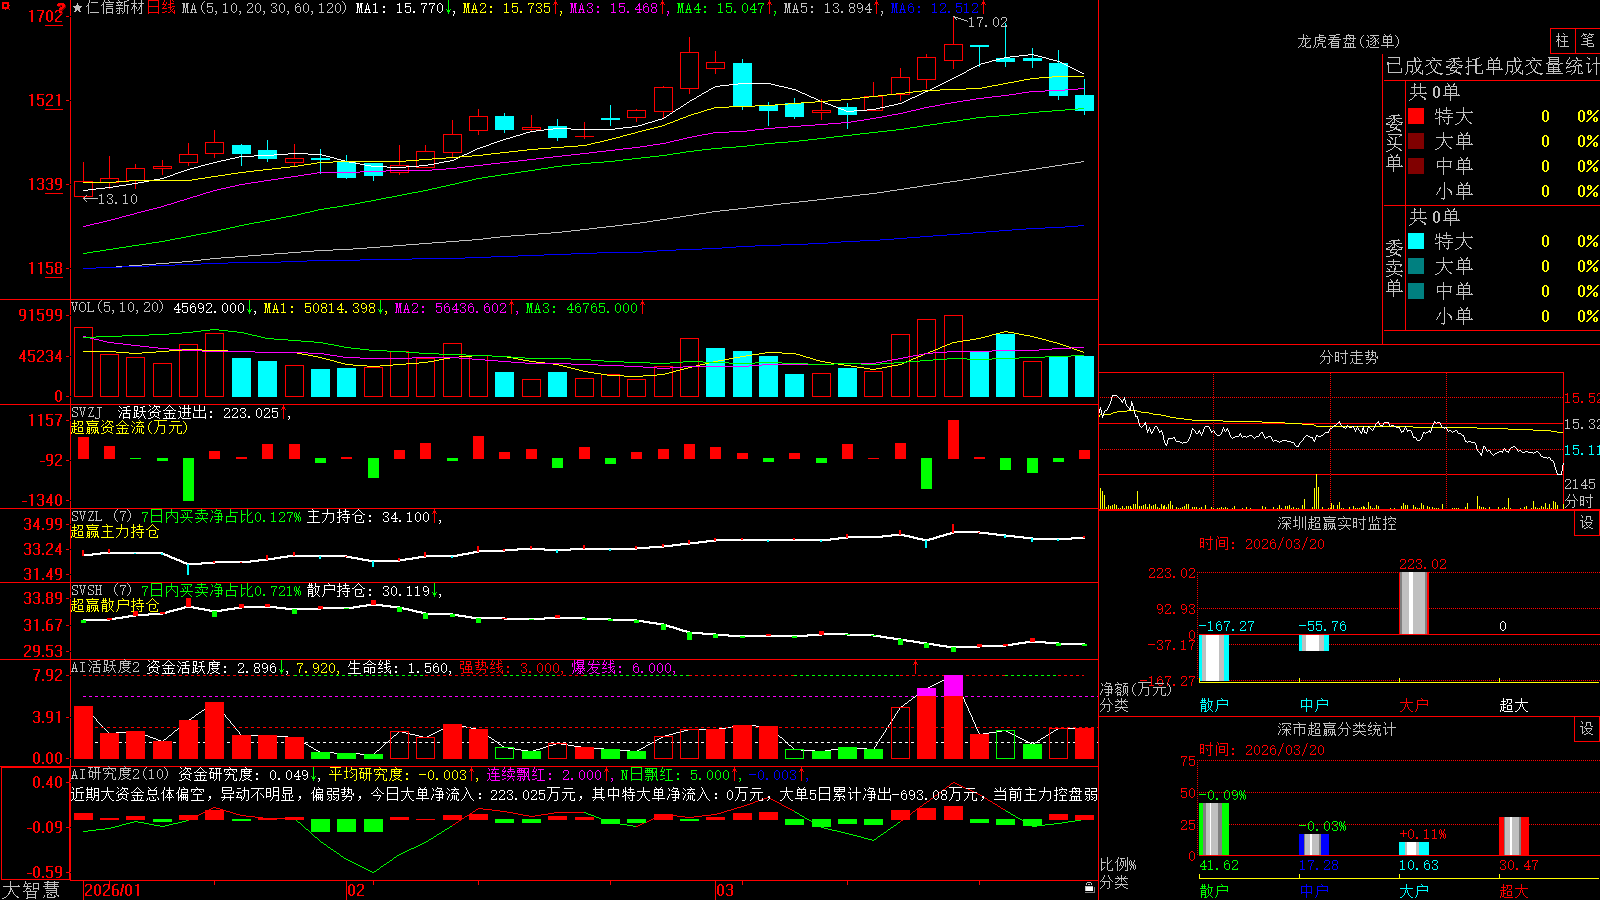
Task: Open 设 settings of 深市超赢分类统计 panel
Action: pyautogui.click(x=1587, y=729)
